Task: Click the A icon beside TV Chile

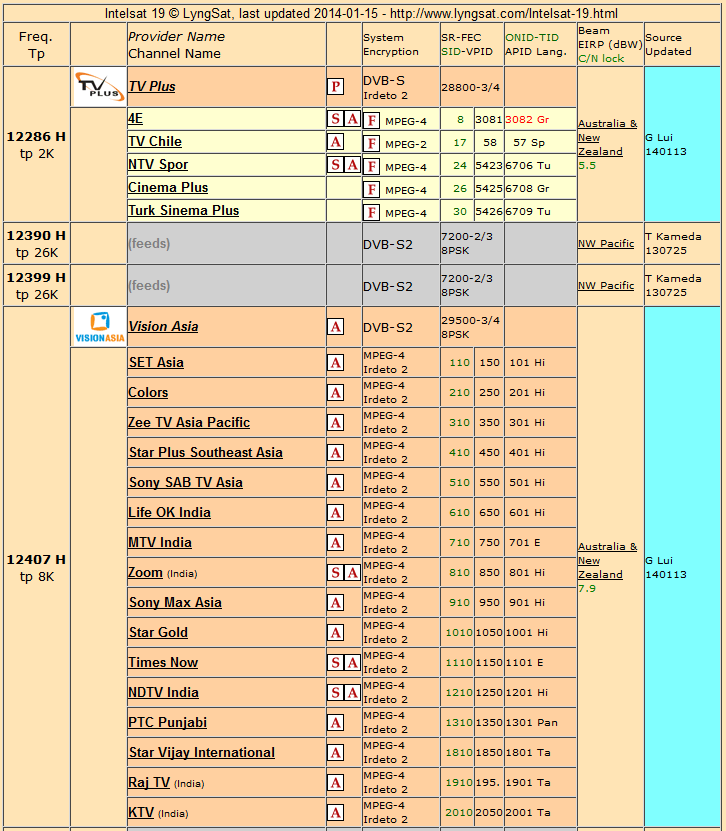Action: click(335, 142)
